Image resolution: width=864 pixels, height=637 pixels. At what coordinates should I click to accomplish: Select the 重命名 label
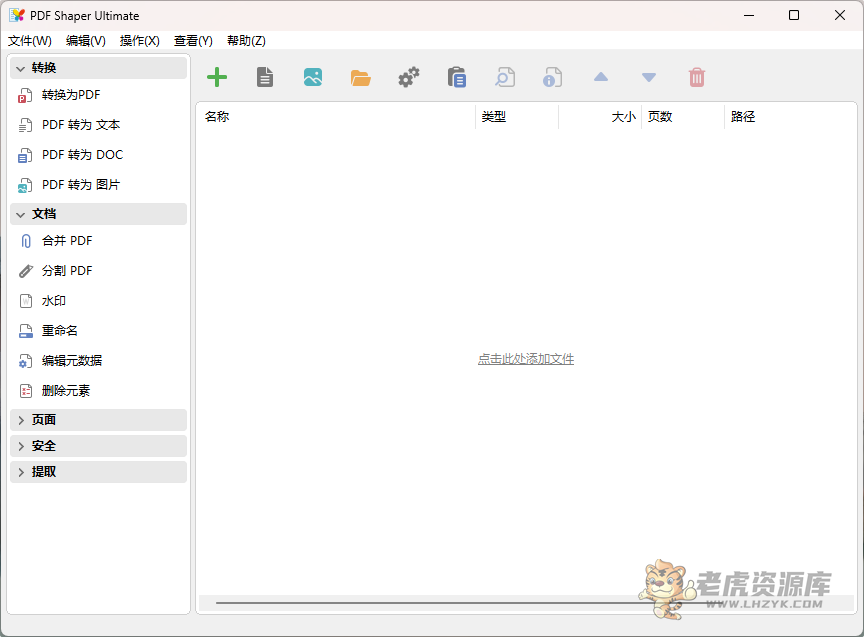[x=60, y=331]
